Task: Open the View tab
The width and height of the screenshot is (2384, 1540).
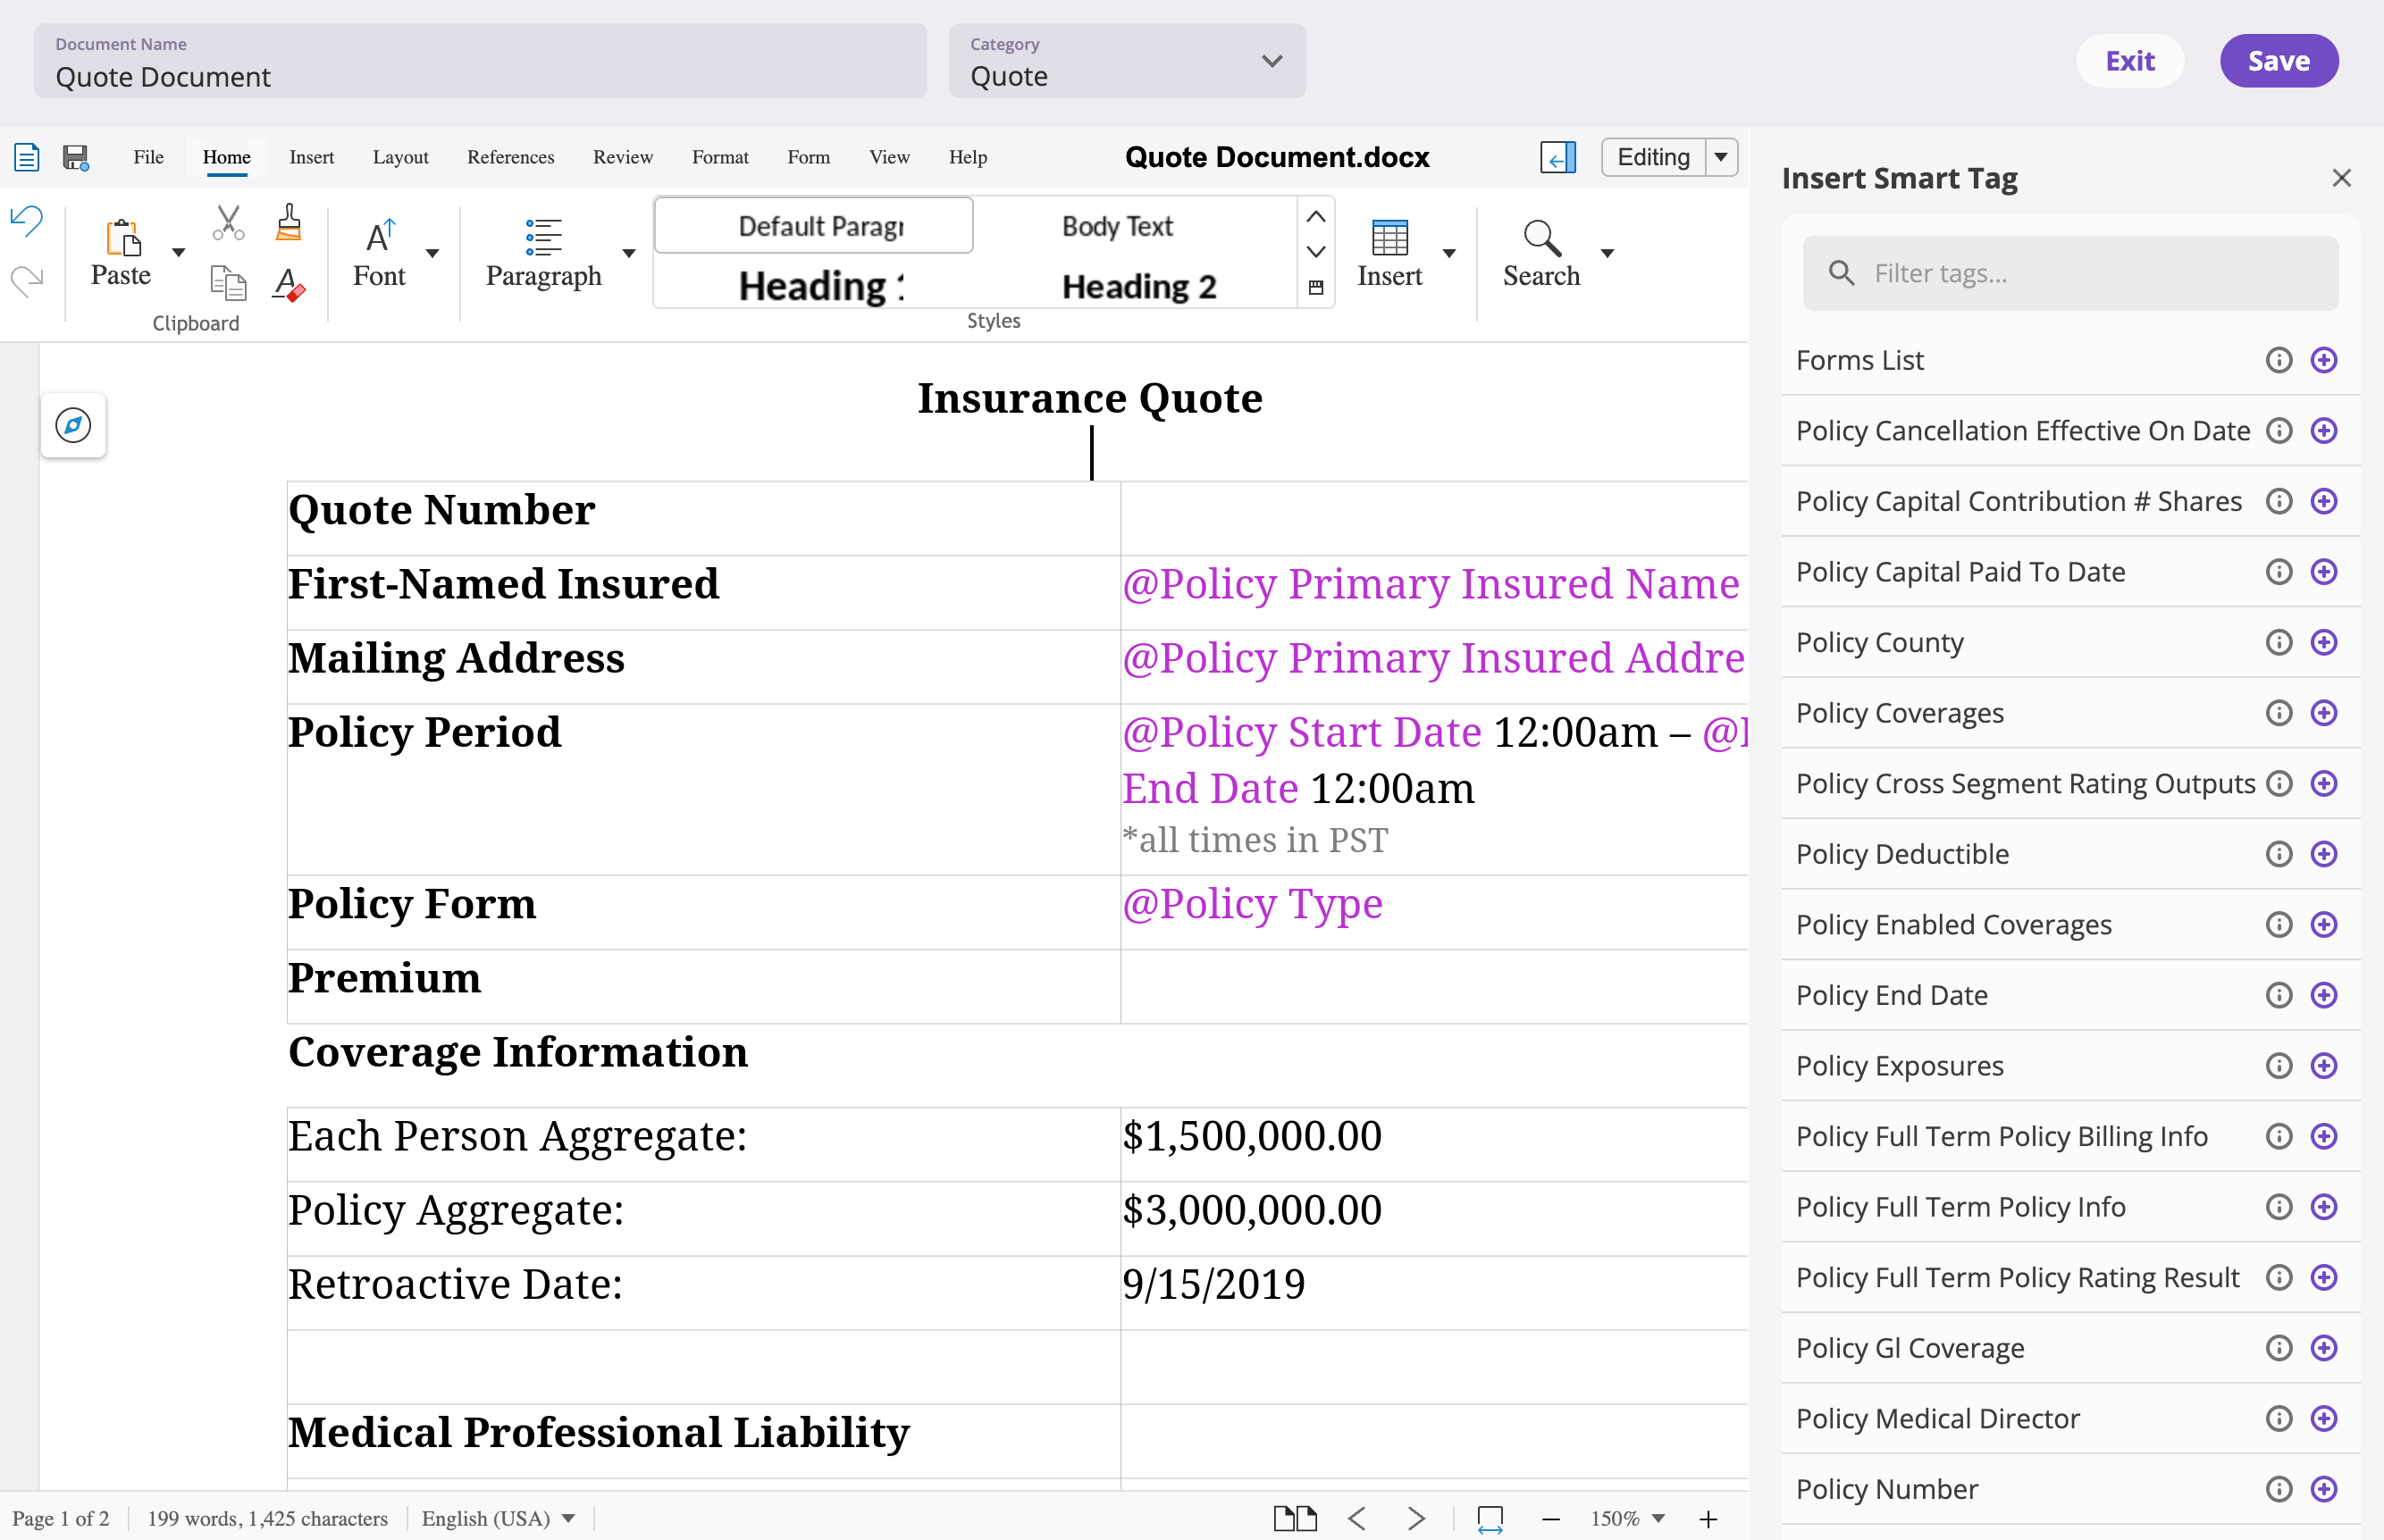Action: point(888,157)
